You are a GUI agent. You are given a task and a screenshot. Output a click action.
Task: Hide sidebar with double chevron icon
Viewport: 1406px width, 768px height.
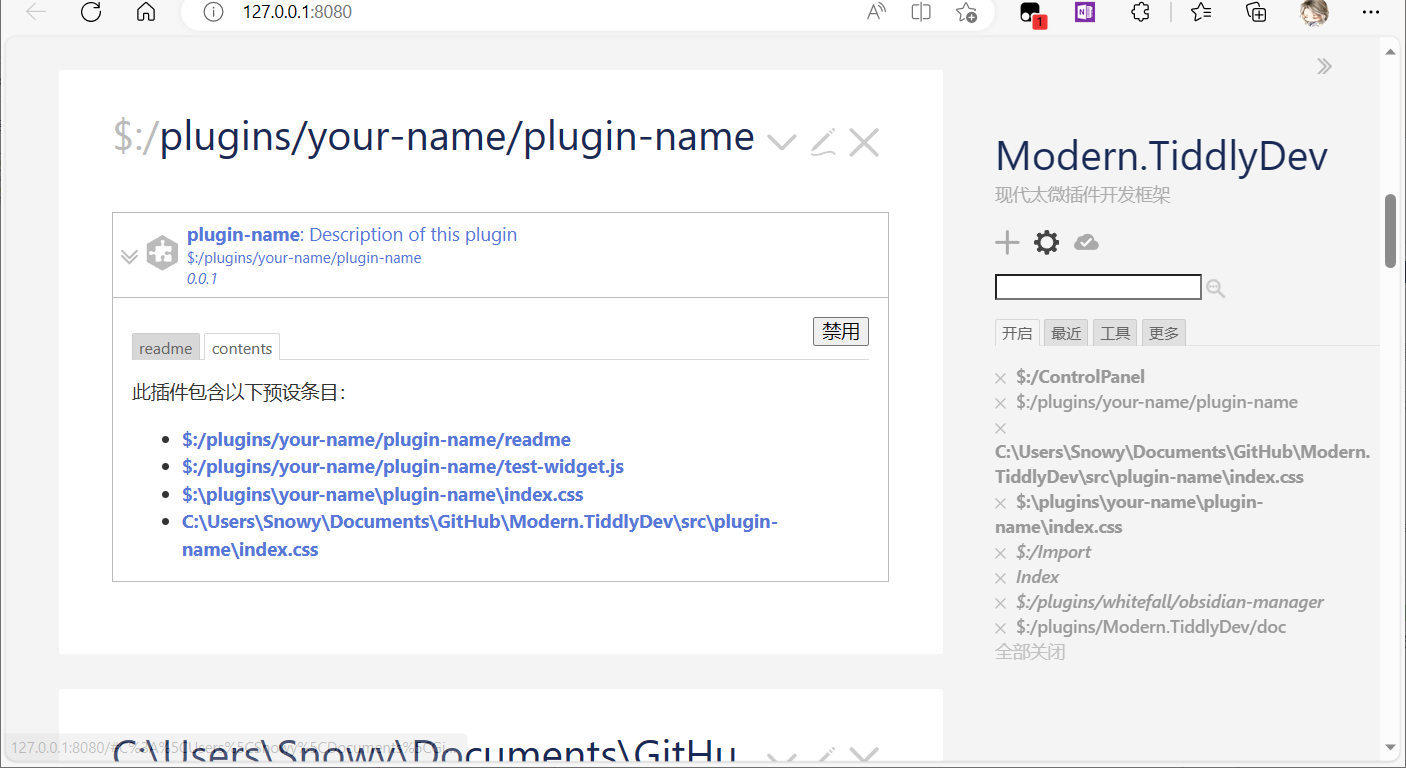point(1324,66)
